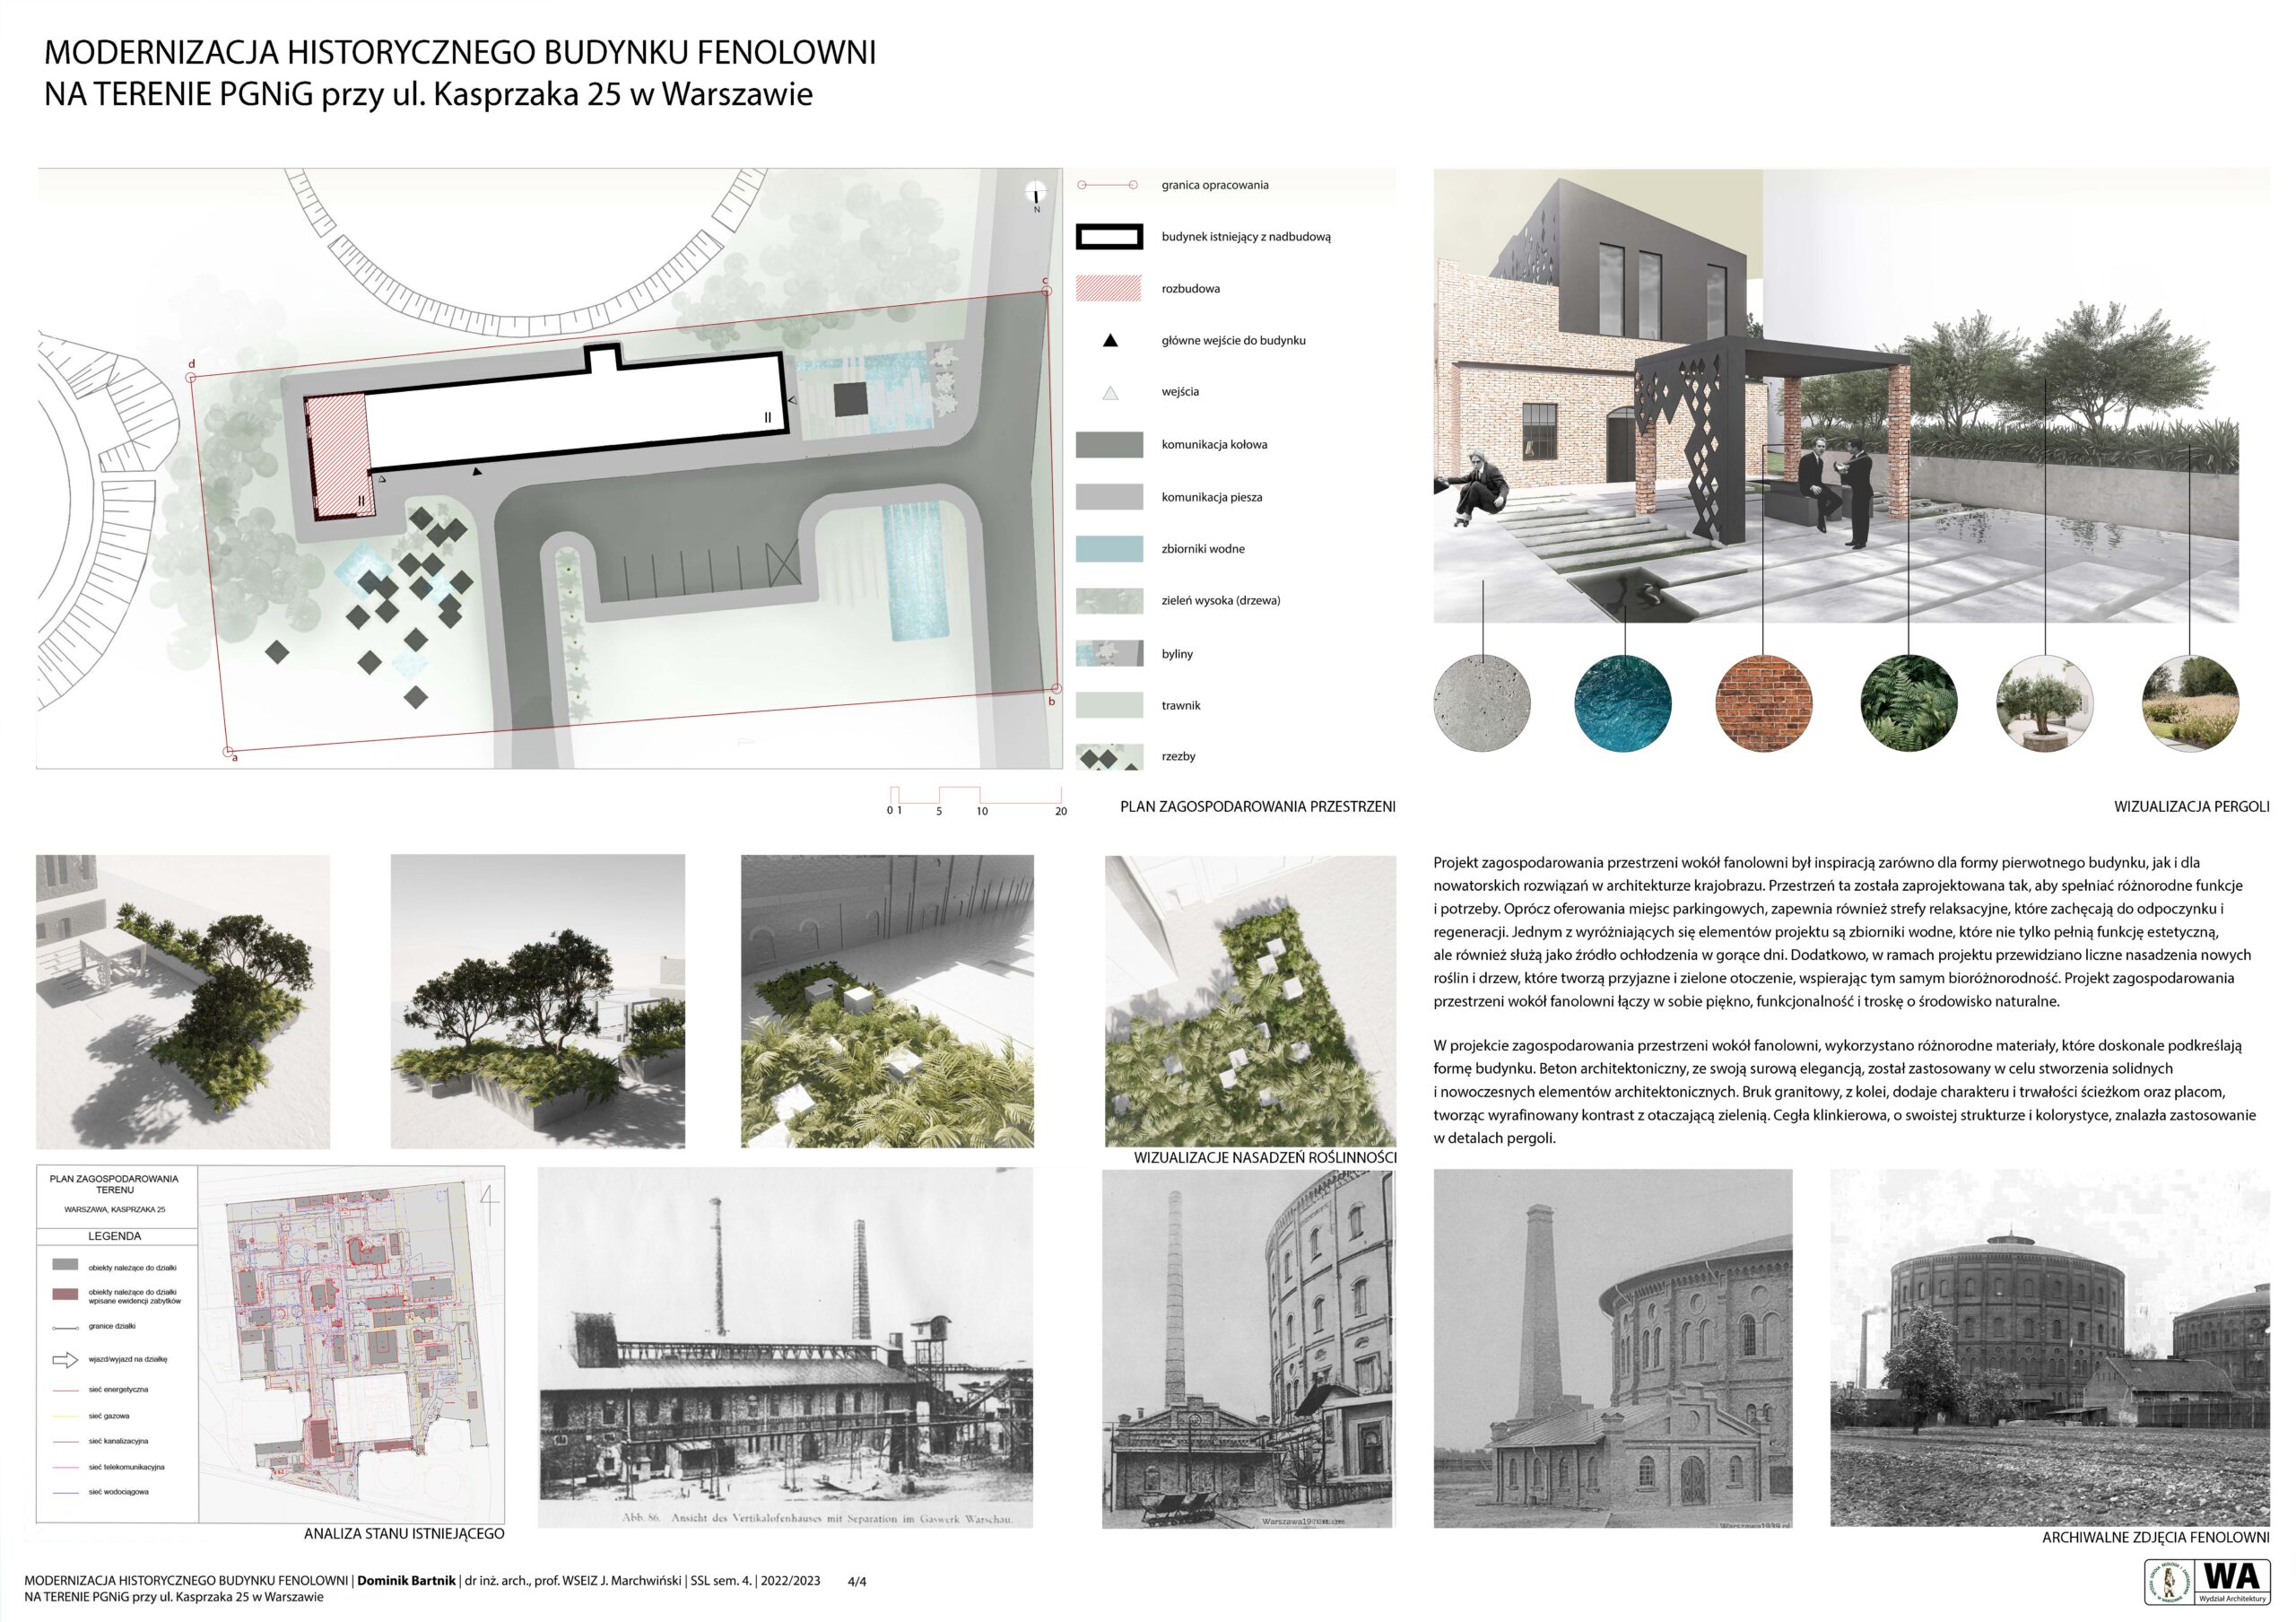Click the 'WIZUALIZACJA PERGOLI' caption

pyautogui.click(x=2192, y=807)
